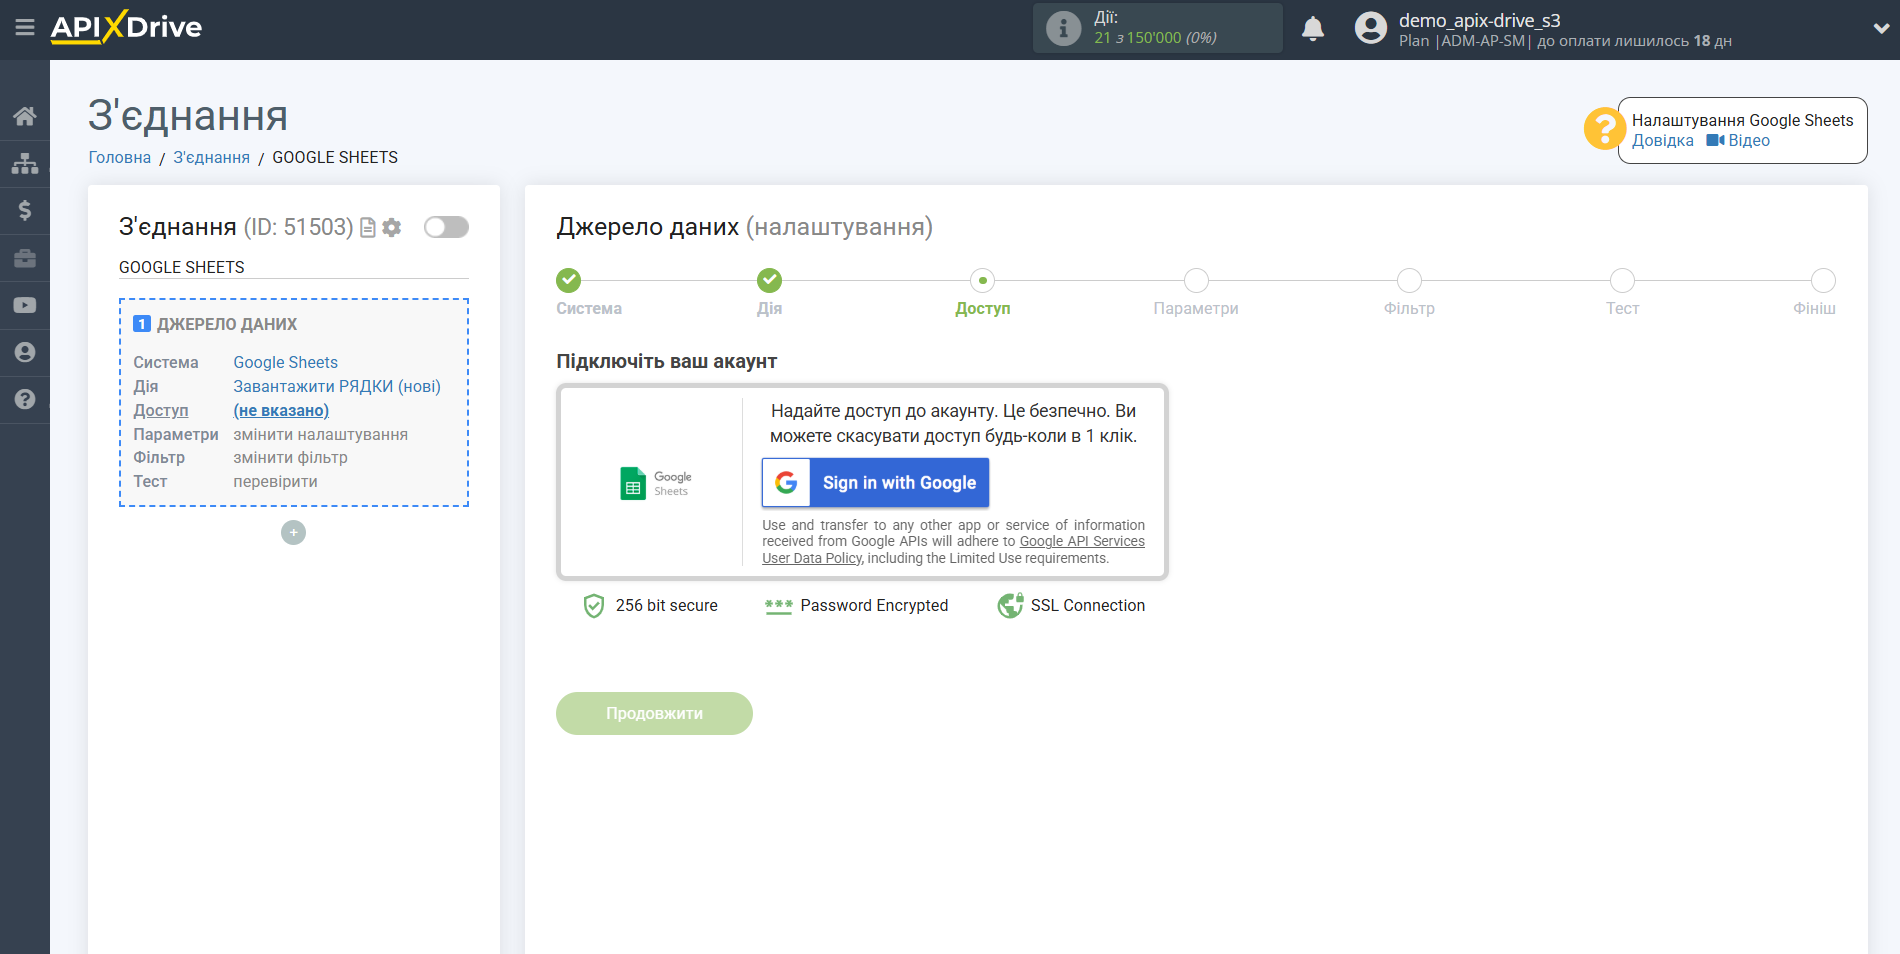Click Sign in with Google button
The image size is (1900, 954).
[875, 483]
